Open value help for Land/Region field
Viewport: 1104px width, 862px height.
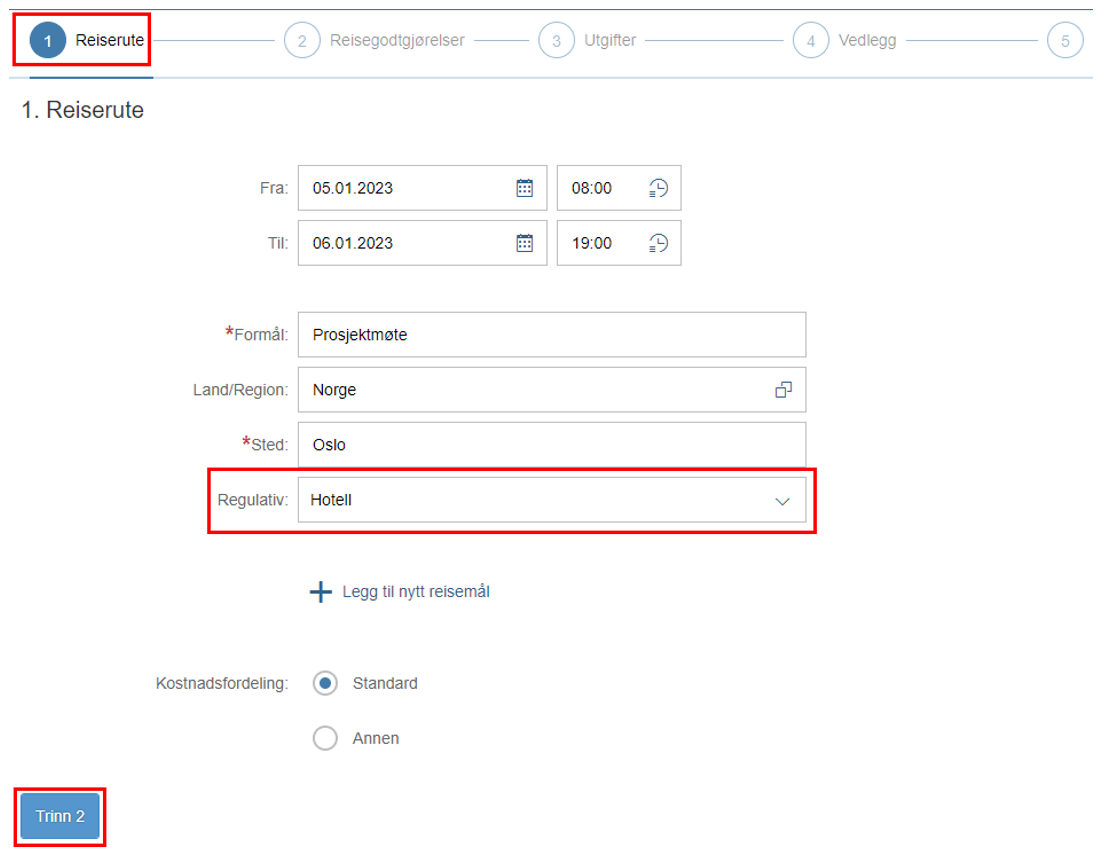tap(783, 389)
